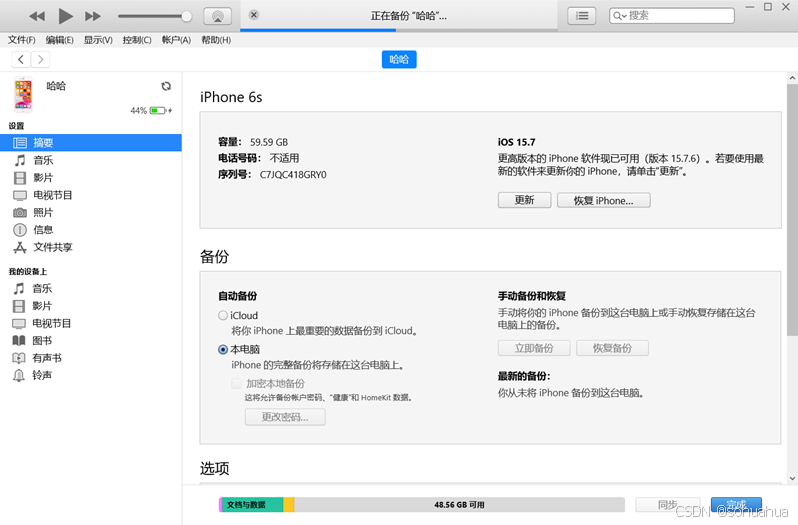798x525 pixels.
Task: Click the serial number C7JQC418GRY0
Action: coord(293,174)
